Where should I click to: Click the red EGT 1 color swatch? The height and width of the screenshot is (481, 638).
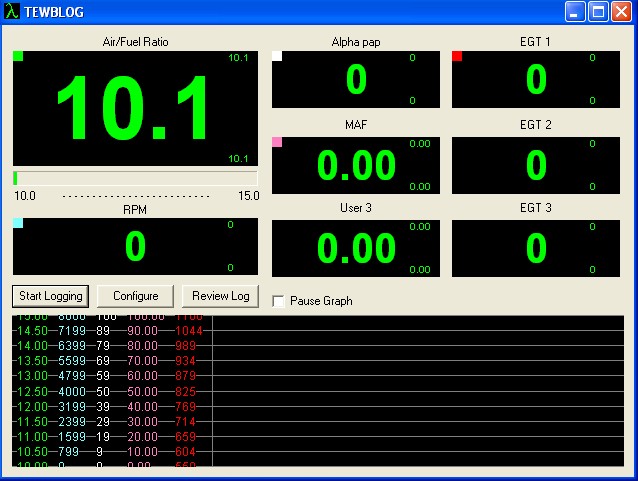[x=457, y=56]
